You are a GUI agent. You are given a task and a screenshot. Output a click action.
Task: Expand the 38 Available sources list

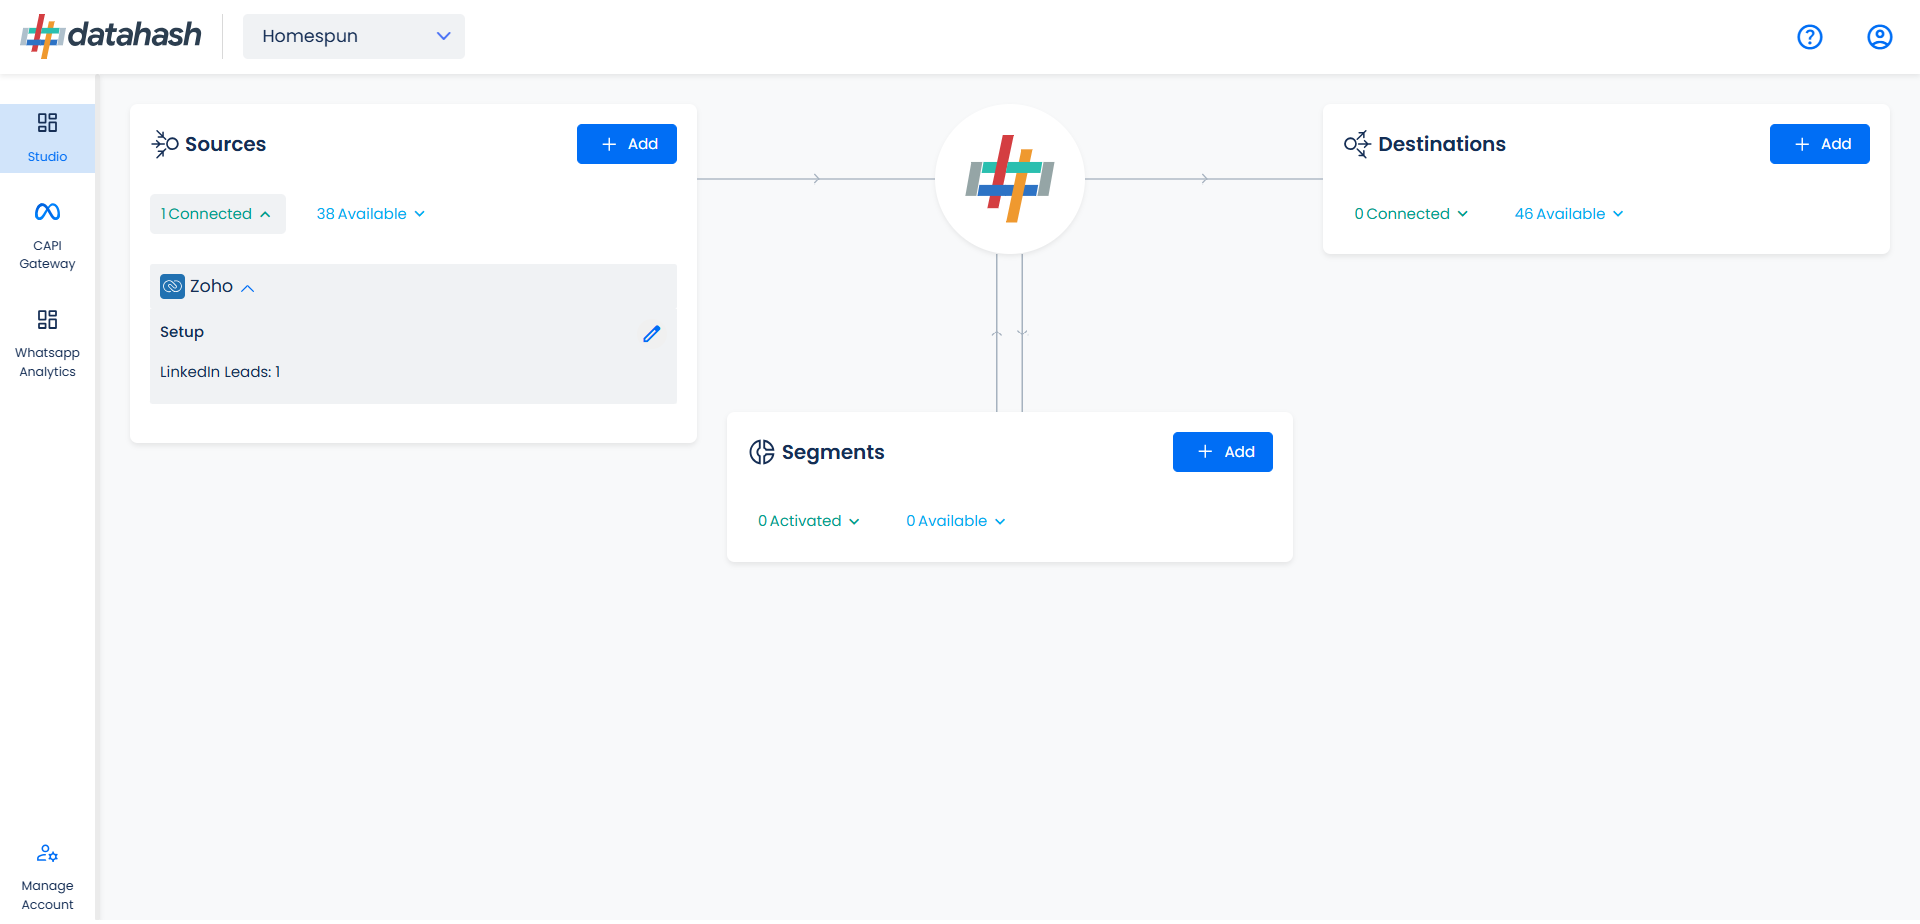tap(370, 214)
